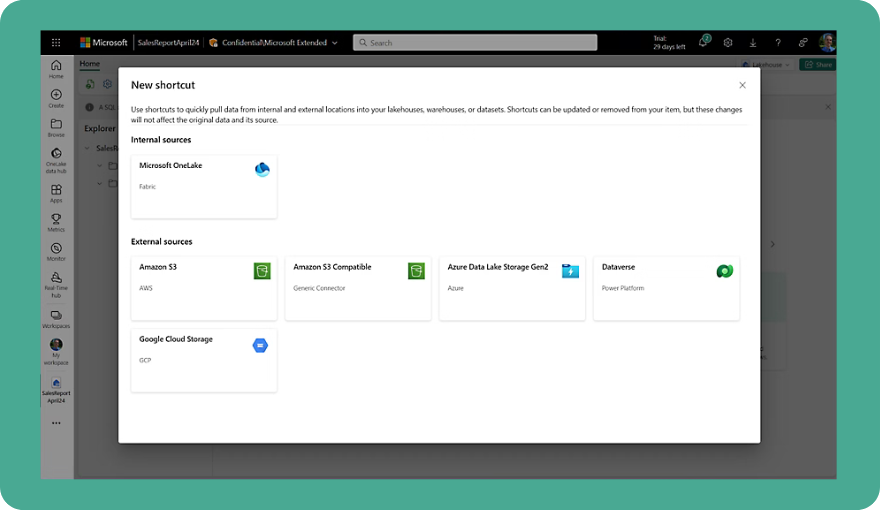Open Browse in the left sidebar

click(56, 127)
